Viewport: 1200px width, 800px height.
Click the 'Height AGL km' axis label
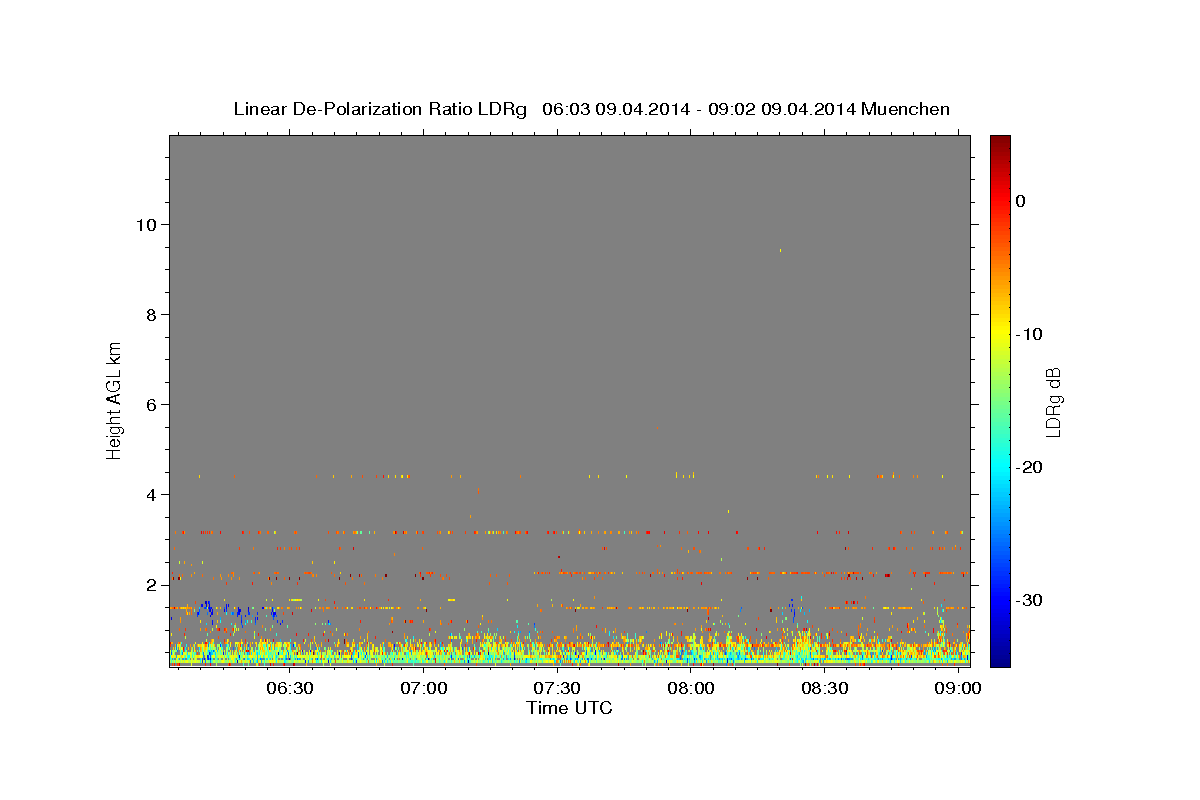point(114,399)
